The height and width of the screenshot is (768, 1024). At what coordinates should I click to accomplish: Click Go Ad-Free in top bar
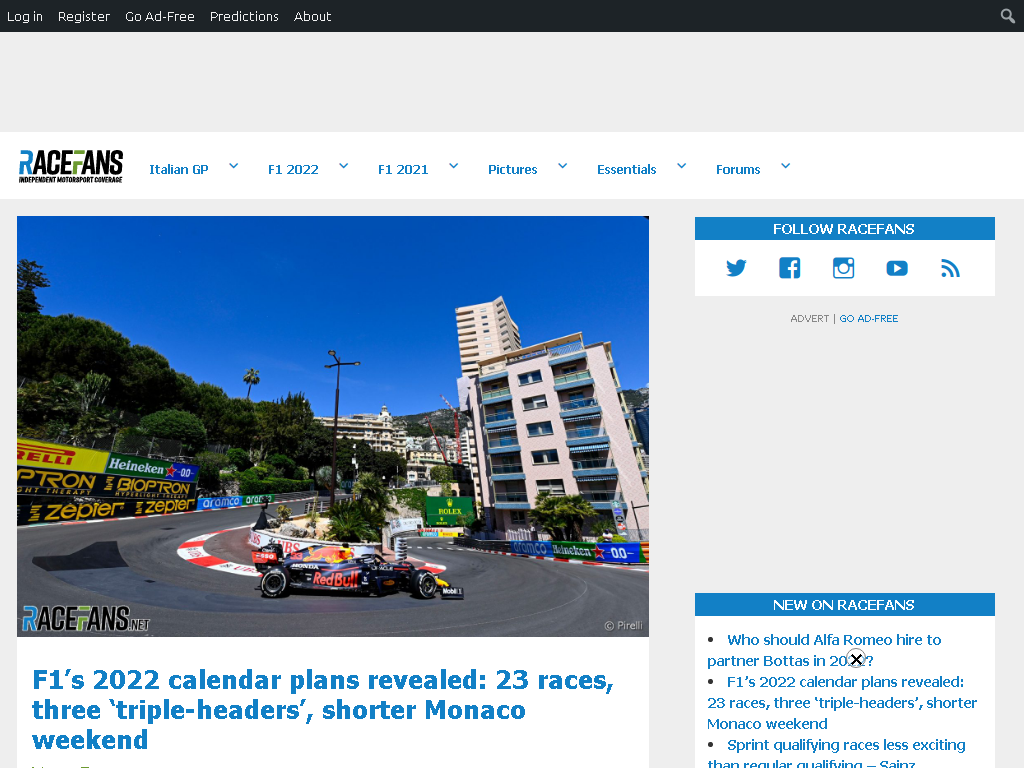(x=160, y=16)
